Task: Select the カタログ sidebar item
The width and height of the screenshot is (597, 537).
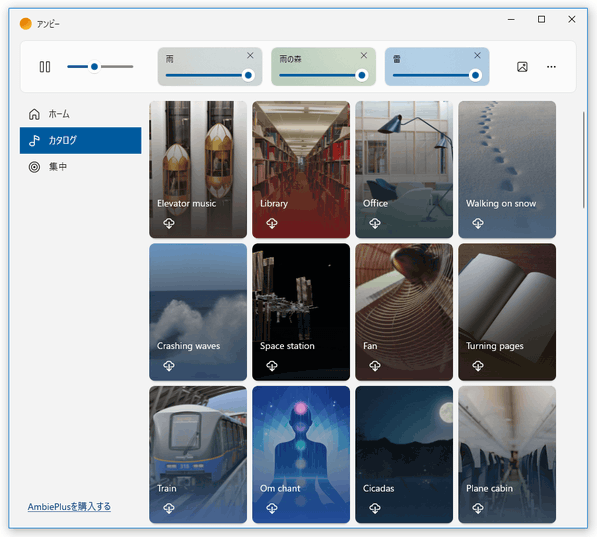Action: (x=81, y=141)
